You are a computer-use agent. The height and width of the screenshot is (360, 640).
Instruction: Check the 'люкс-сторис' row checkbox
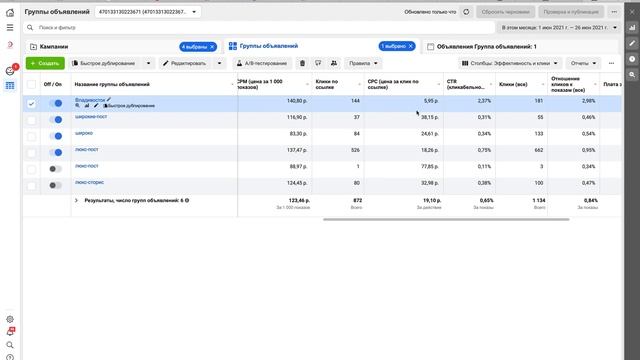31,186
